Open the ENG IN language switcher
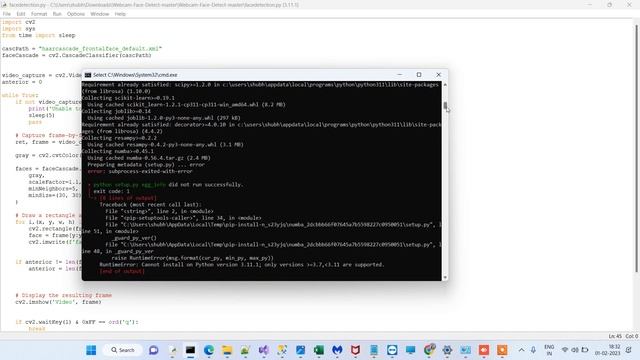The image size is (640, 360). click(549, 350)
